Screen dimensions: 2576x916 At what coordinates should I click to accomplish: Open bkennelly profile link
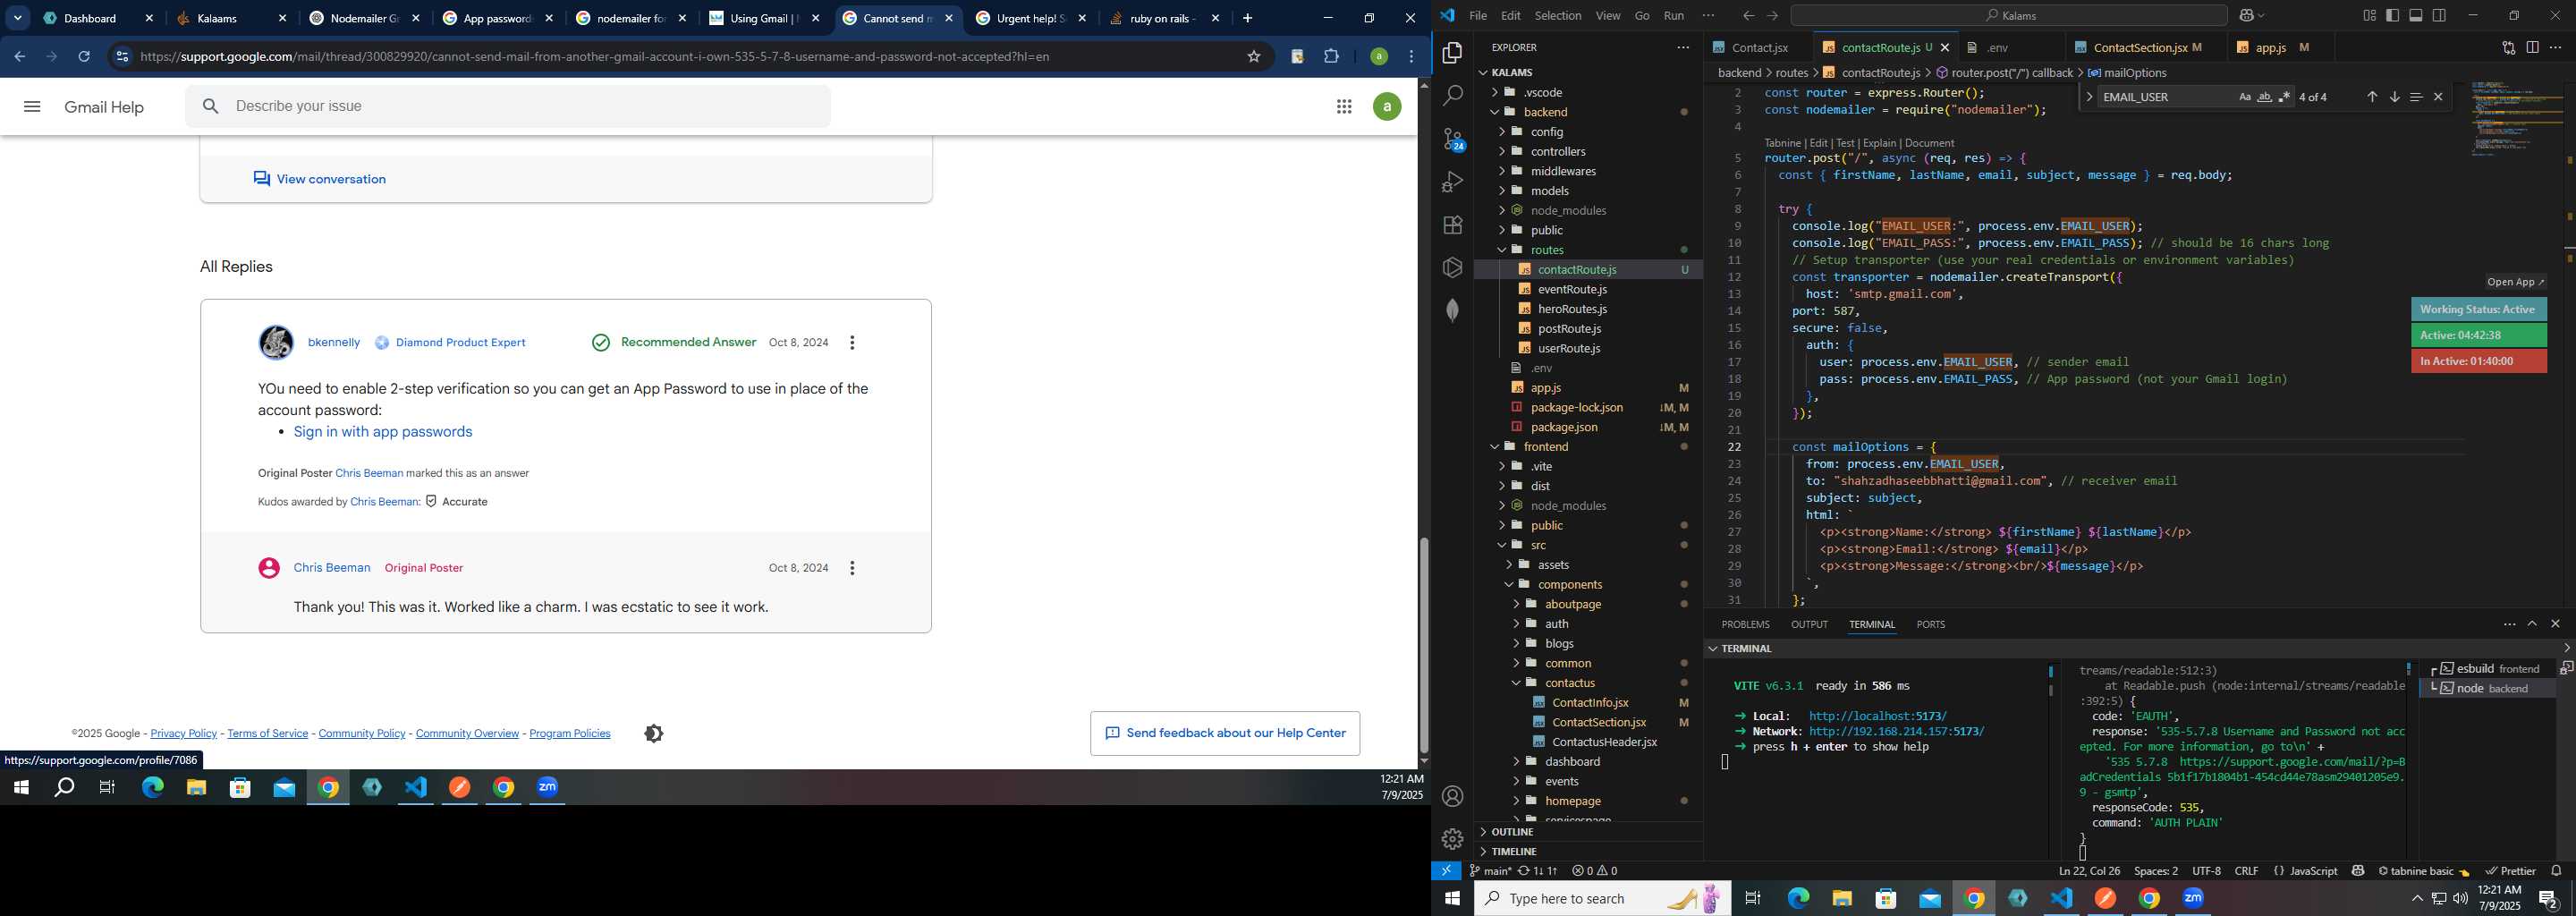(x=333, y=343)
